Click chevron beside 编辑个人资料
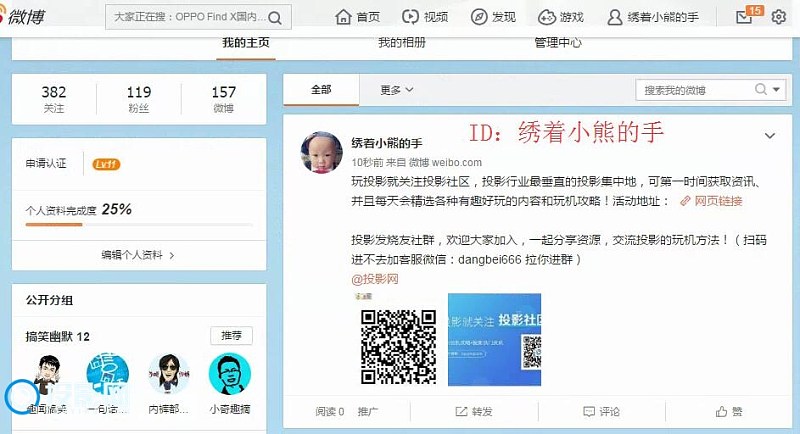Viewport: 800px width, 434px height. 171,256
